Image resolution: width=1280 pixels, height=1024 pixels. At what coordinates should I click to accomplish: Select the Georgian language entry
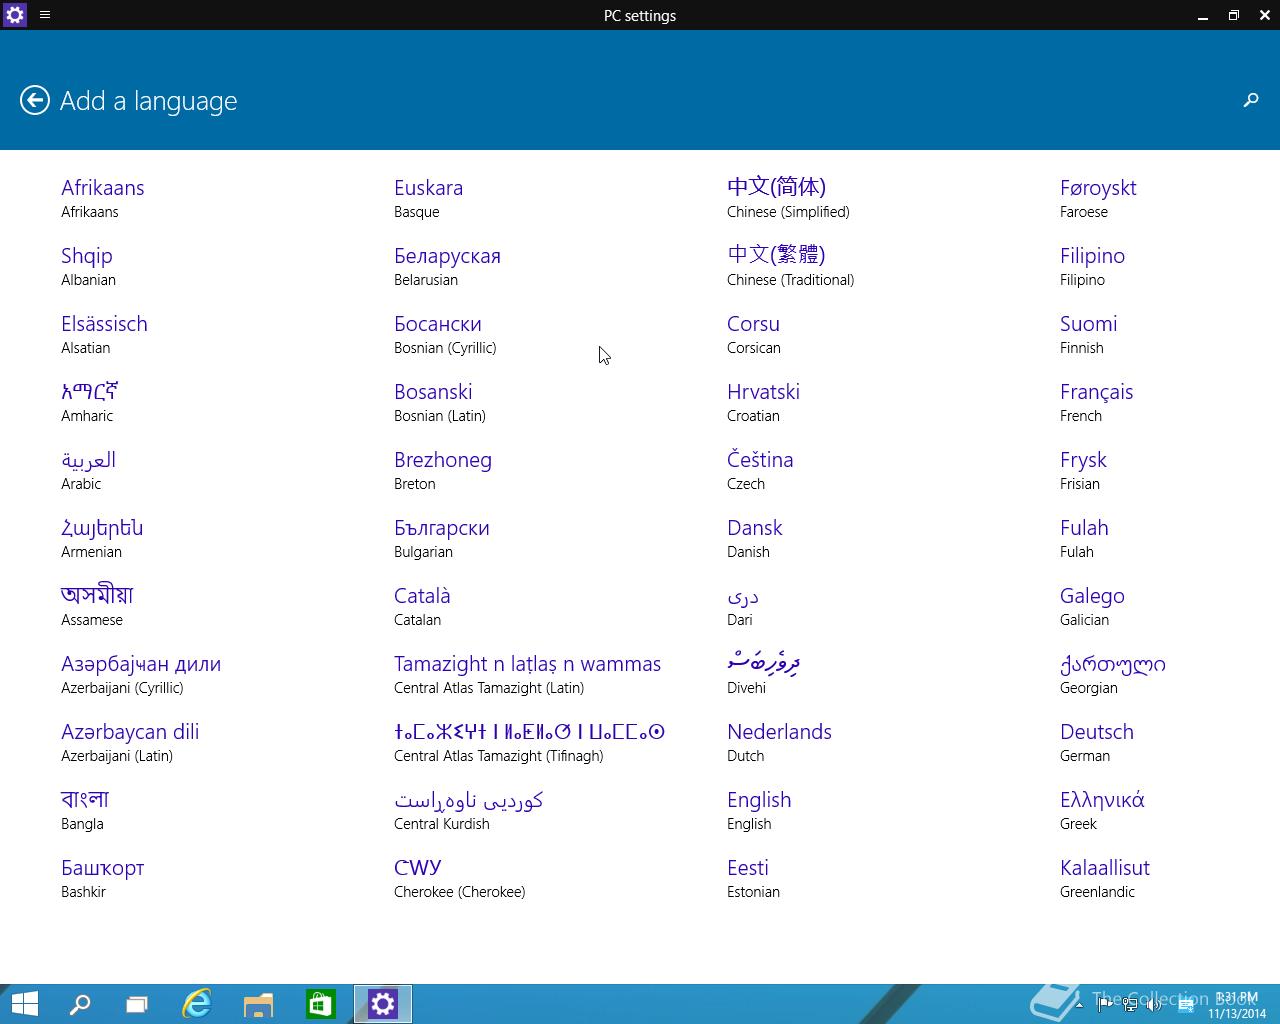(x=1113, y=674)
